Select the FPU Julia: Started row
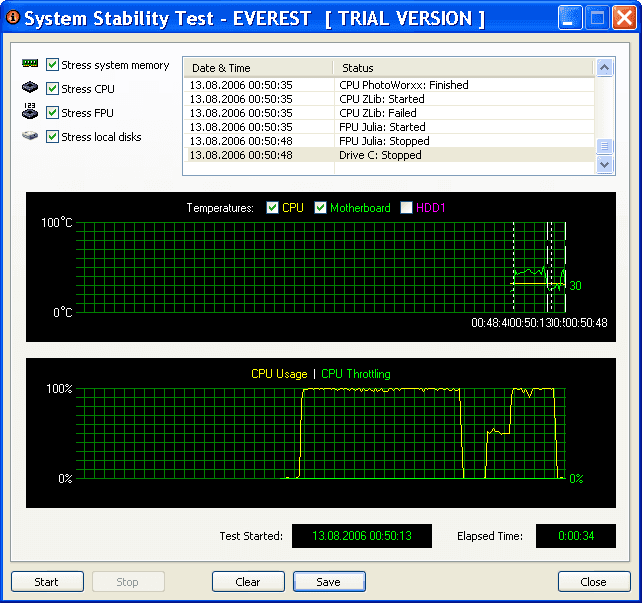The height and width of the screenshot is (603, 642). 389,127
